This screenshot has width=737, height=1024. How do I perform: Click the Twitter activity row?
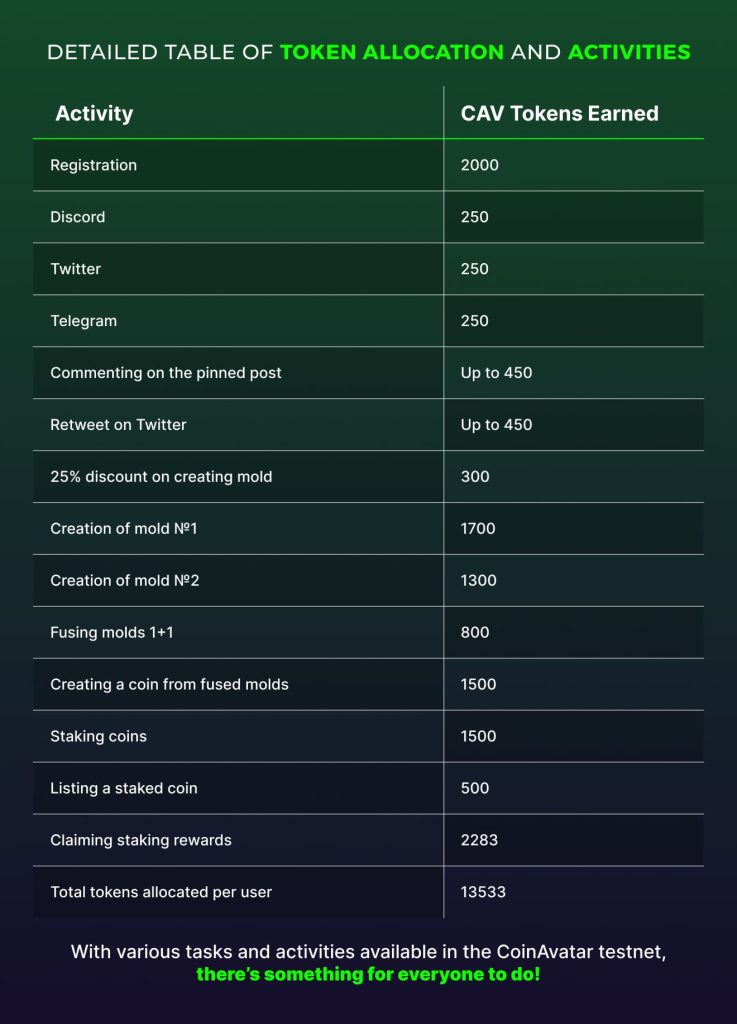point(76,269)
